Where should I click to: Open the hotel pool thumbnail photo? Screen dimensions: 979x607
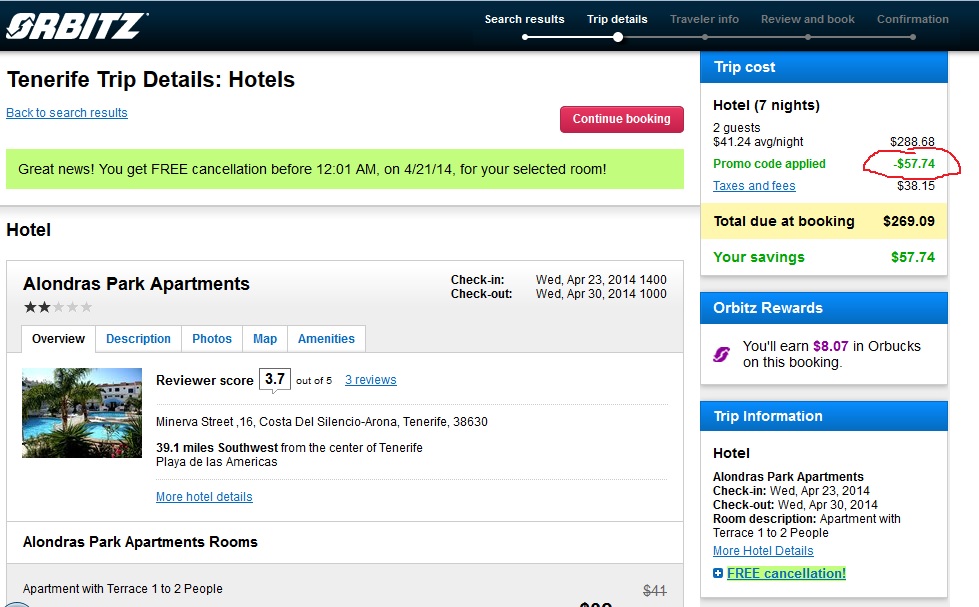coord(82,413)
